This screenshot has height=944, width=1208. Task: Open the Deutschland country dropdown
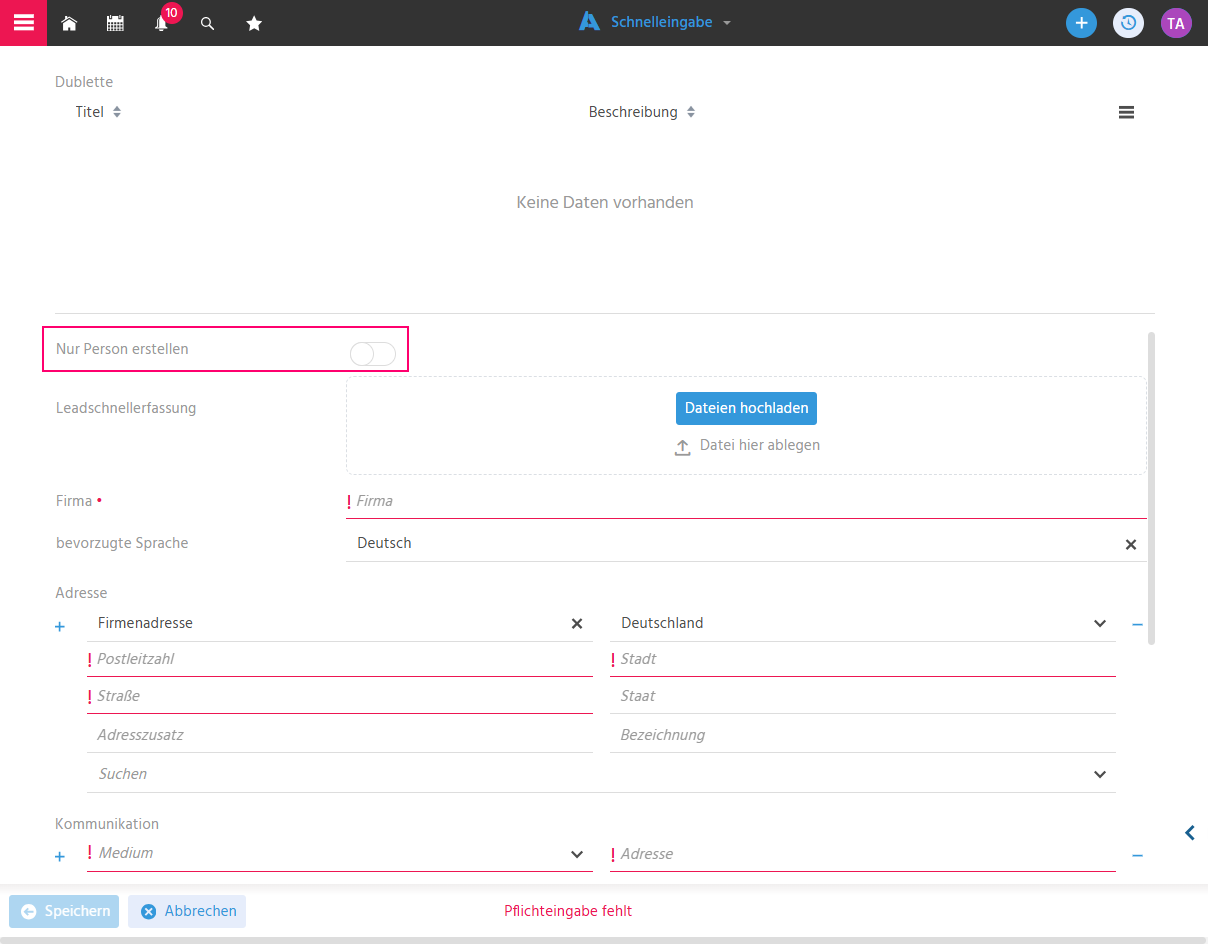tap(862, 623)
